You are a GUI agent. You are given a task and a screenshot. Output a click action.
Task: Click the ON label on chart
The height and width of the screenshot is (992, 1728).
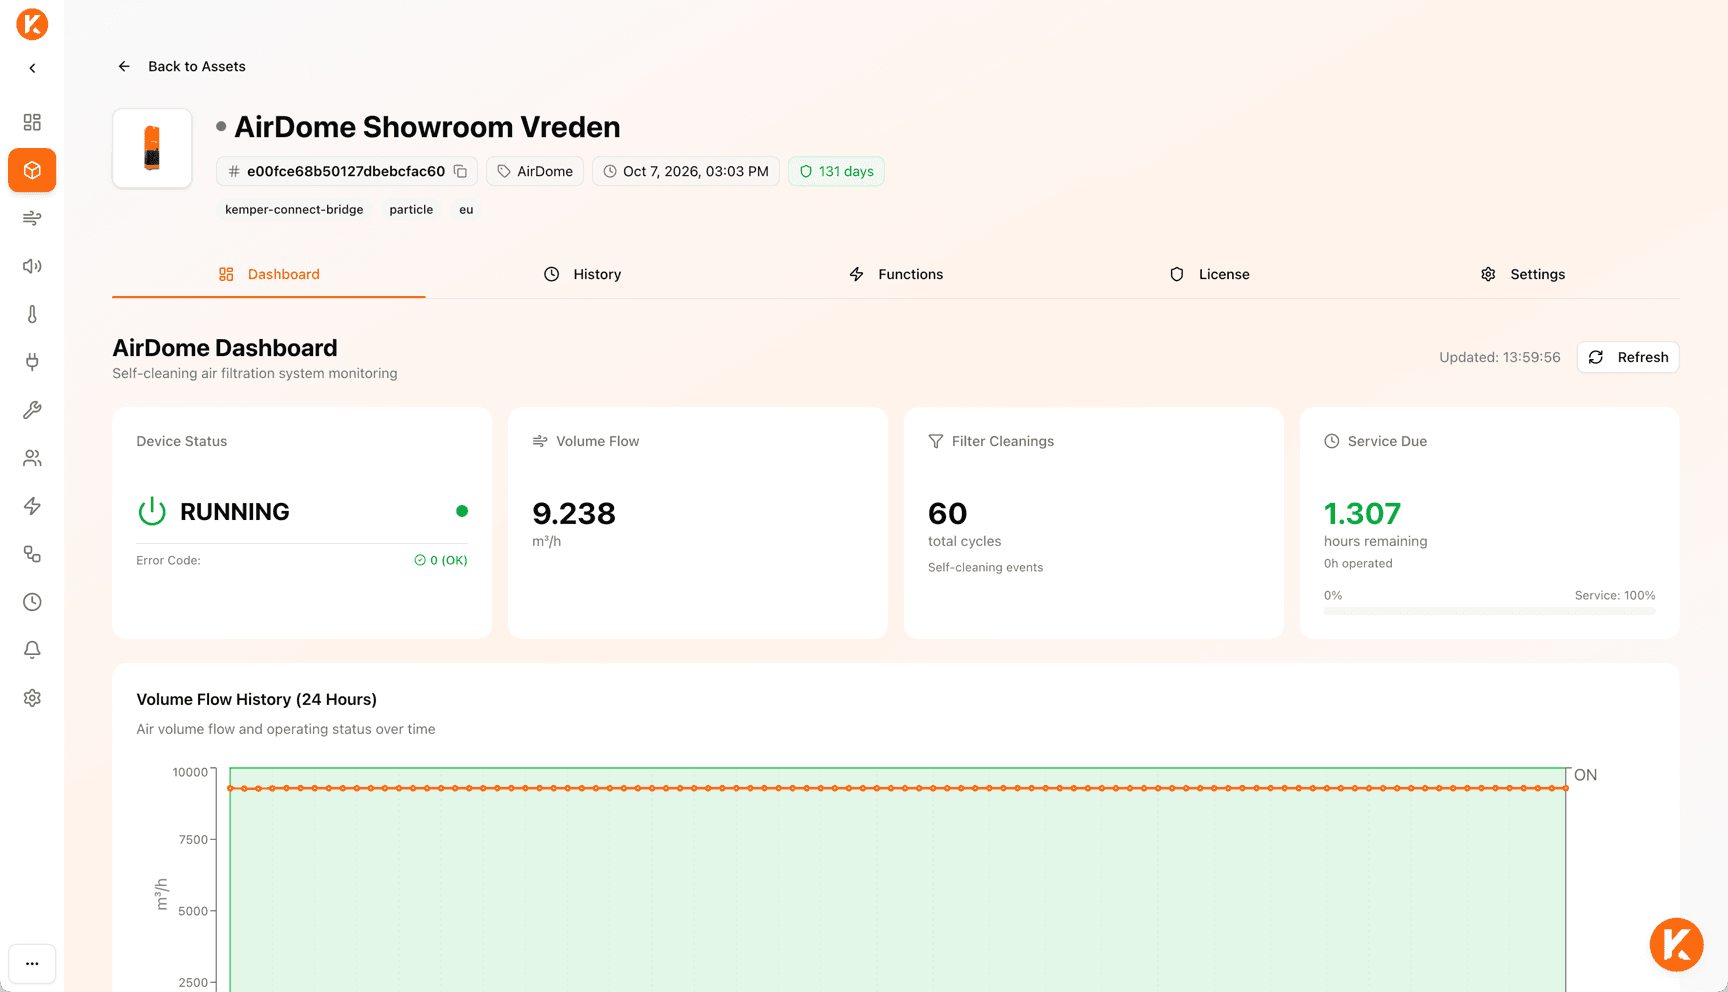[1586, 775]
